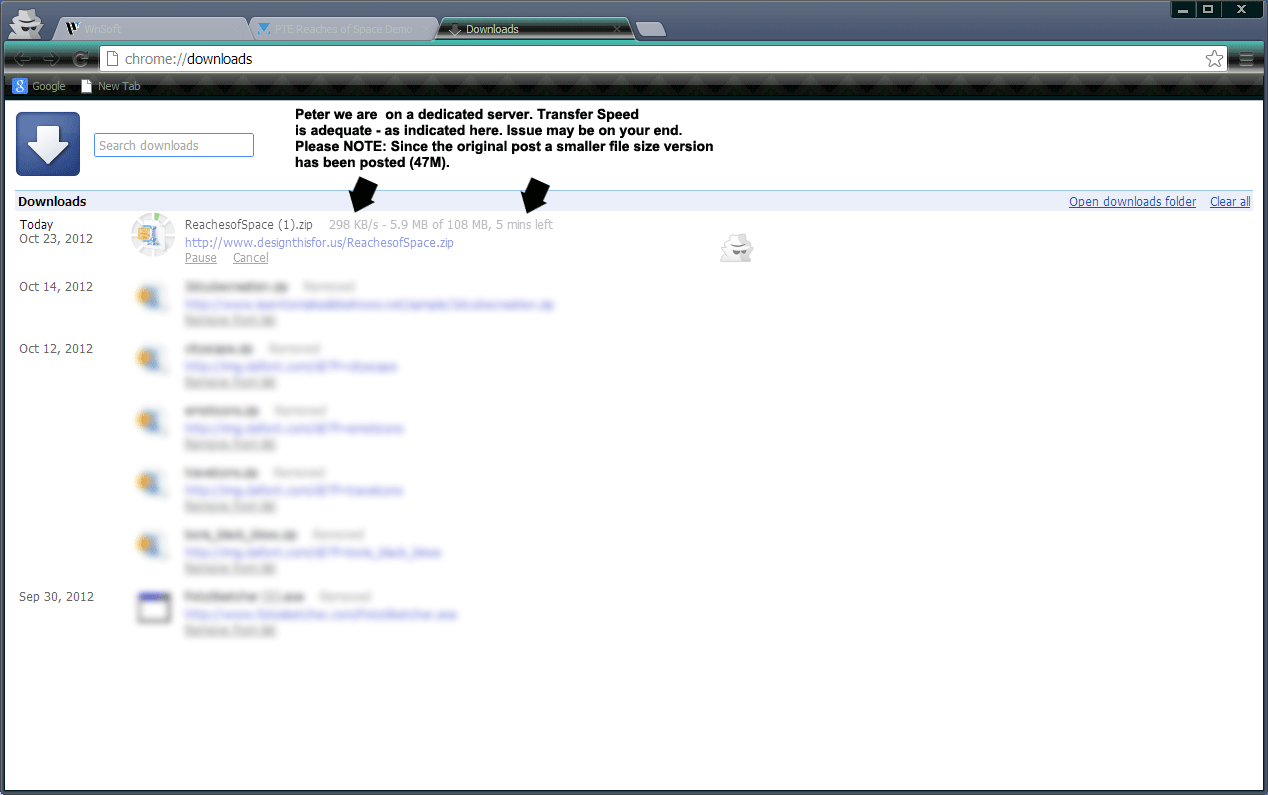This screenshot has width=1268, height=795.
Task: Open the designthisfor.us ReachesofSpace.zip URL
Action: 319,242
